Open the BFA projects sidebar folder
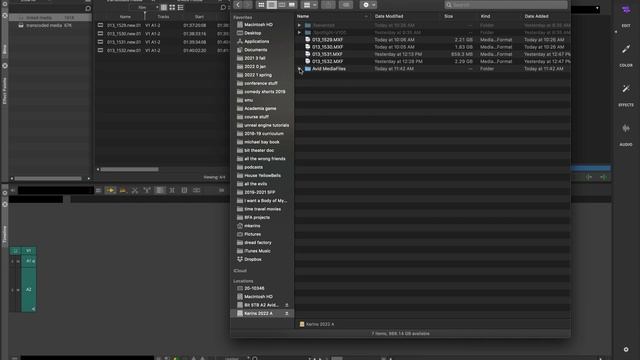 click(257, 217)
